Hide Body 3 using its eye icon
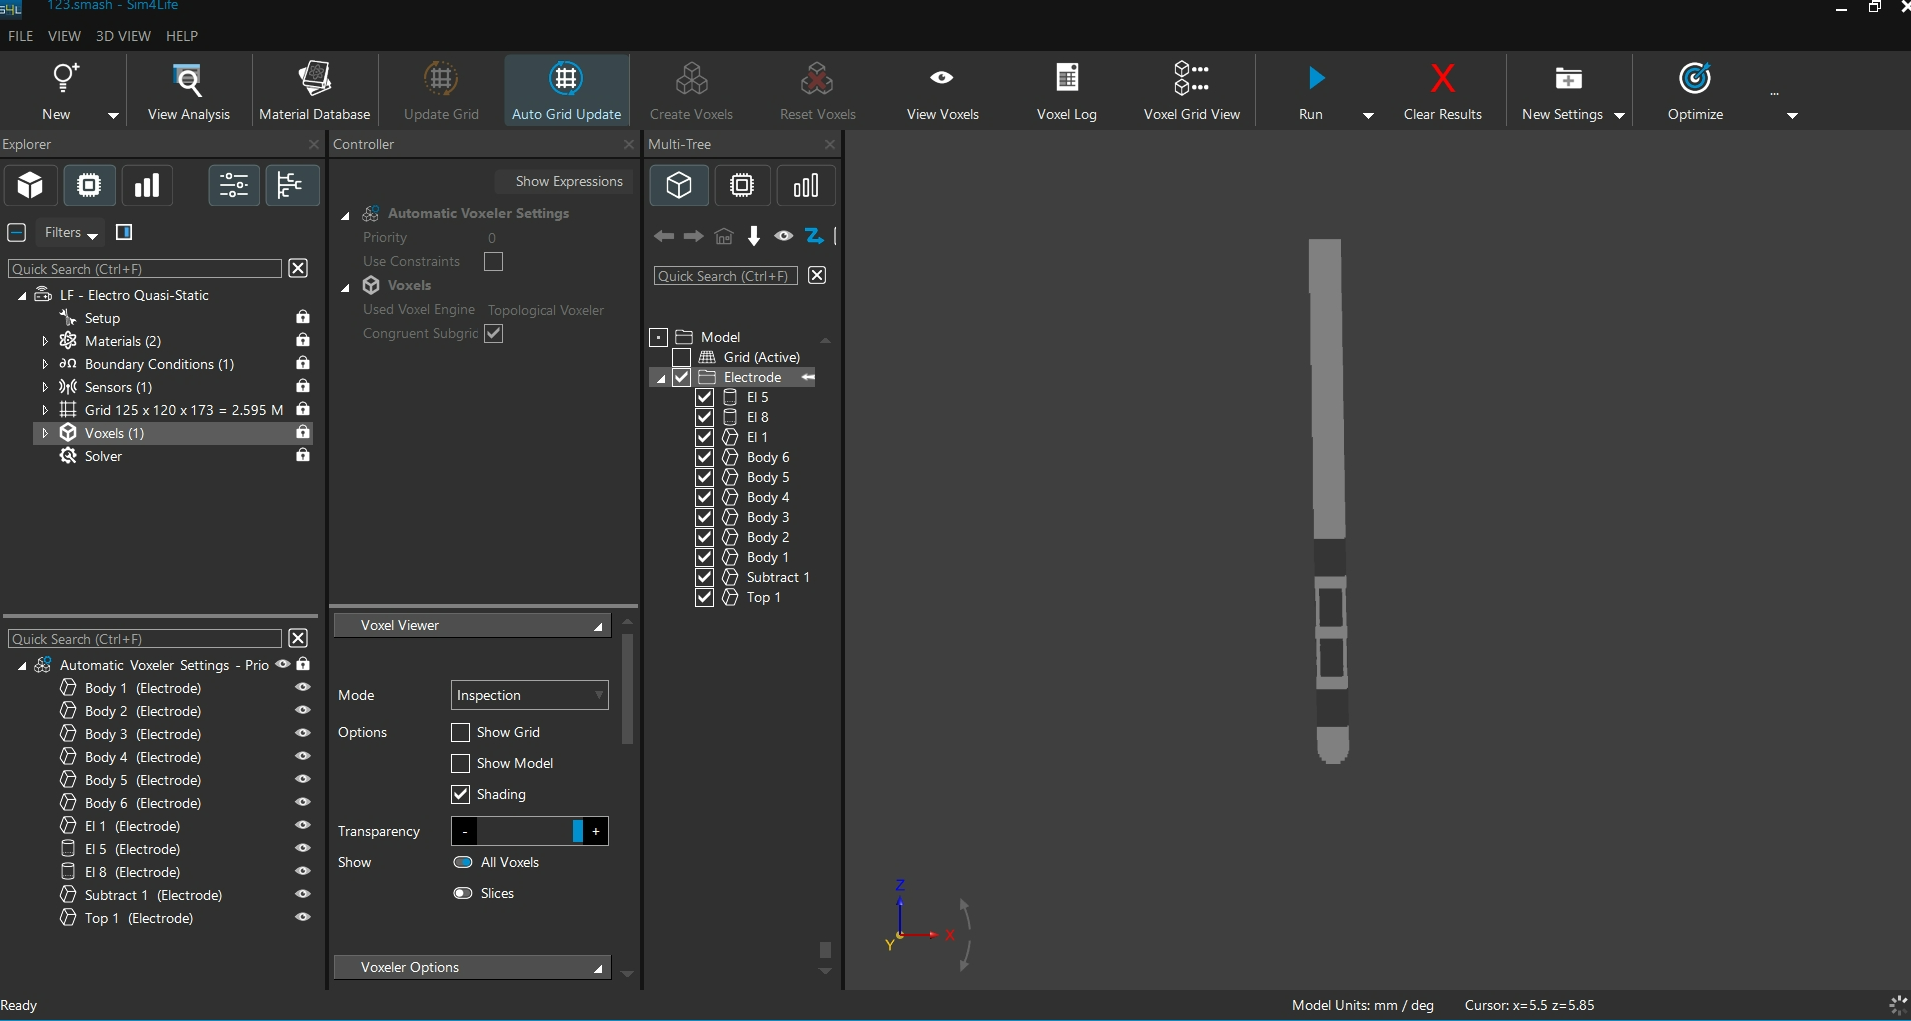This screenshot has height=1021, width=1911. (302, 734)
